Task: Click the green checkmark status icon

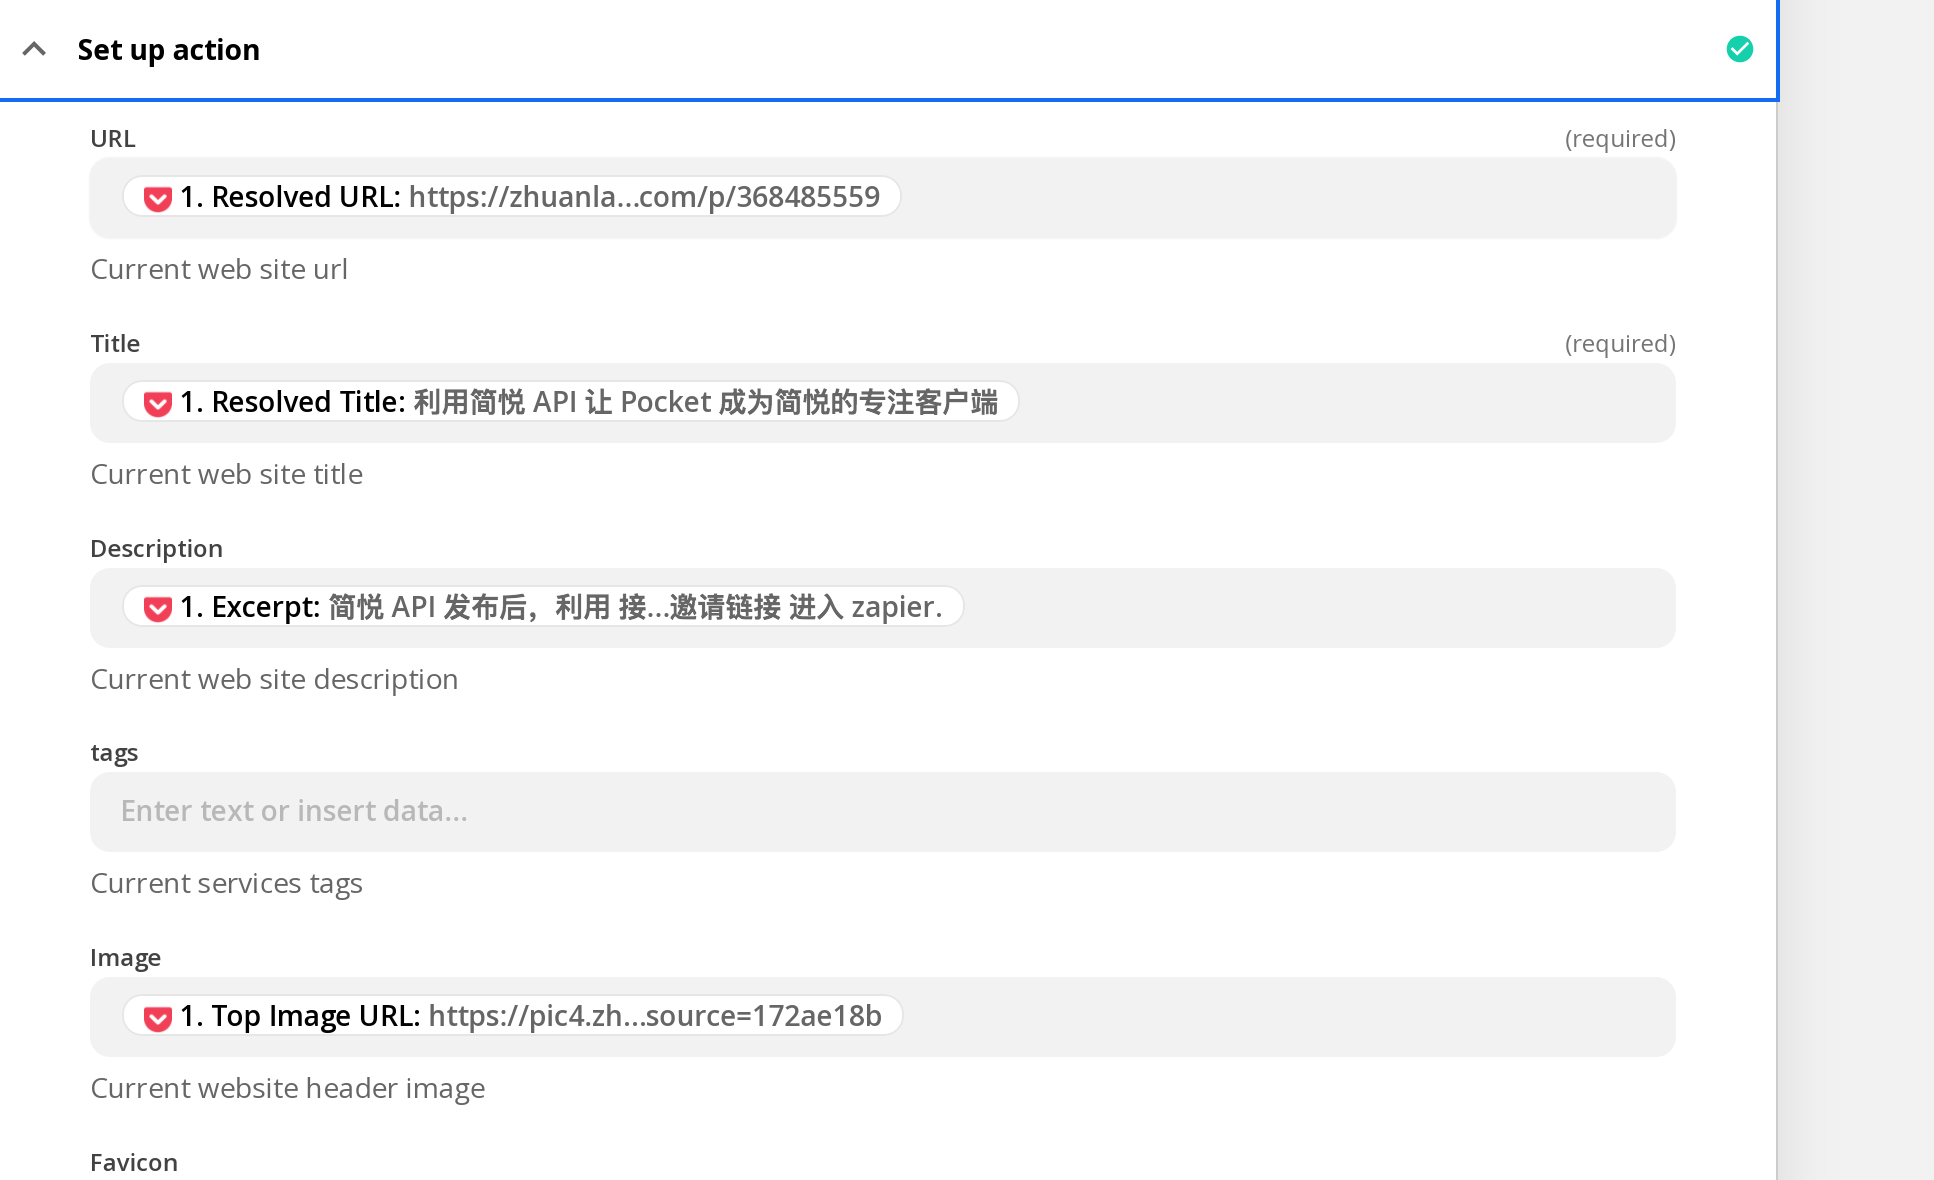Action: 1739,49
